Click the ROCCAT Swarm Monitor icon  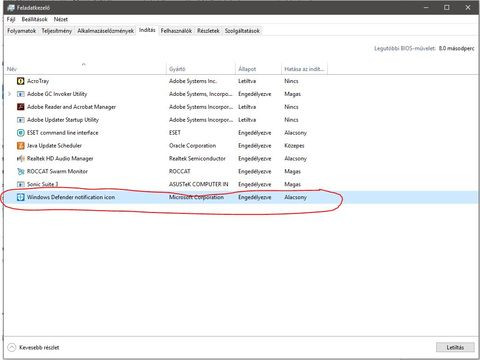click(21, 171)
